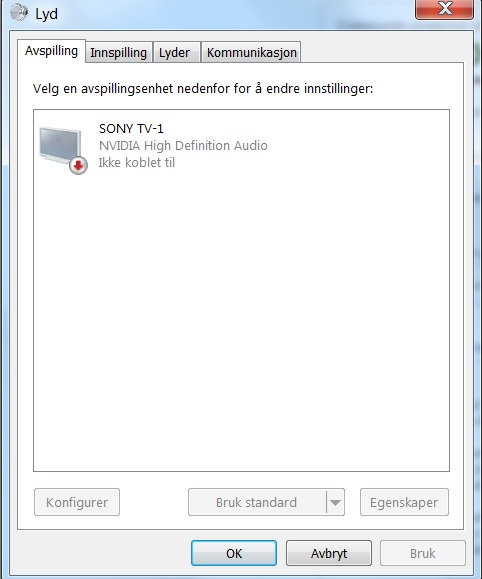Click the Konfigurer button

pos(77,502)
